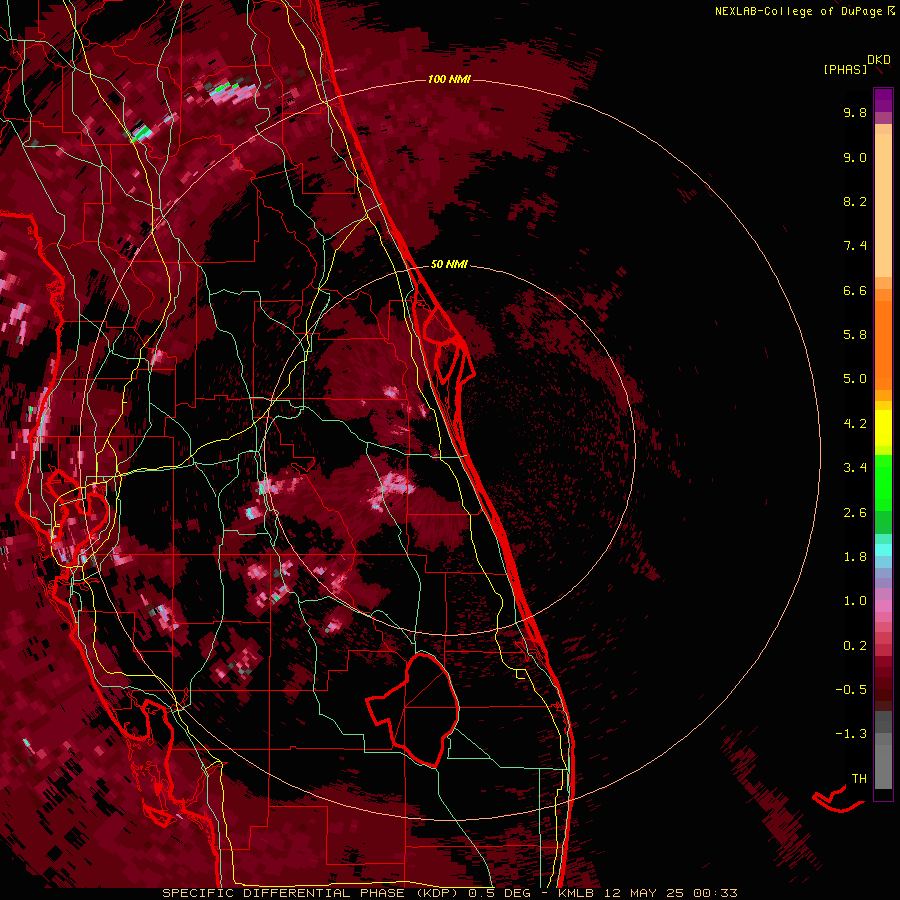Click the purple top band of the color bar
Screen dimensions: 900x900
pos(883,100)
